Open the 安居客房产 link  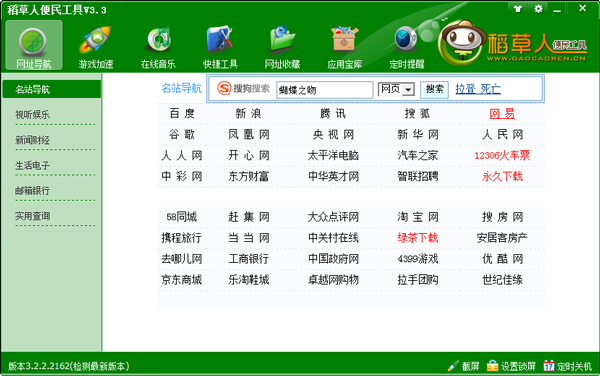(x=502, y=238)
